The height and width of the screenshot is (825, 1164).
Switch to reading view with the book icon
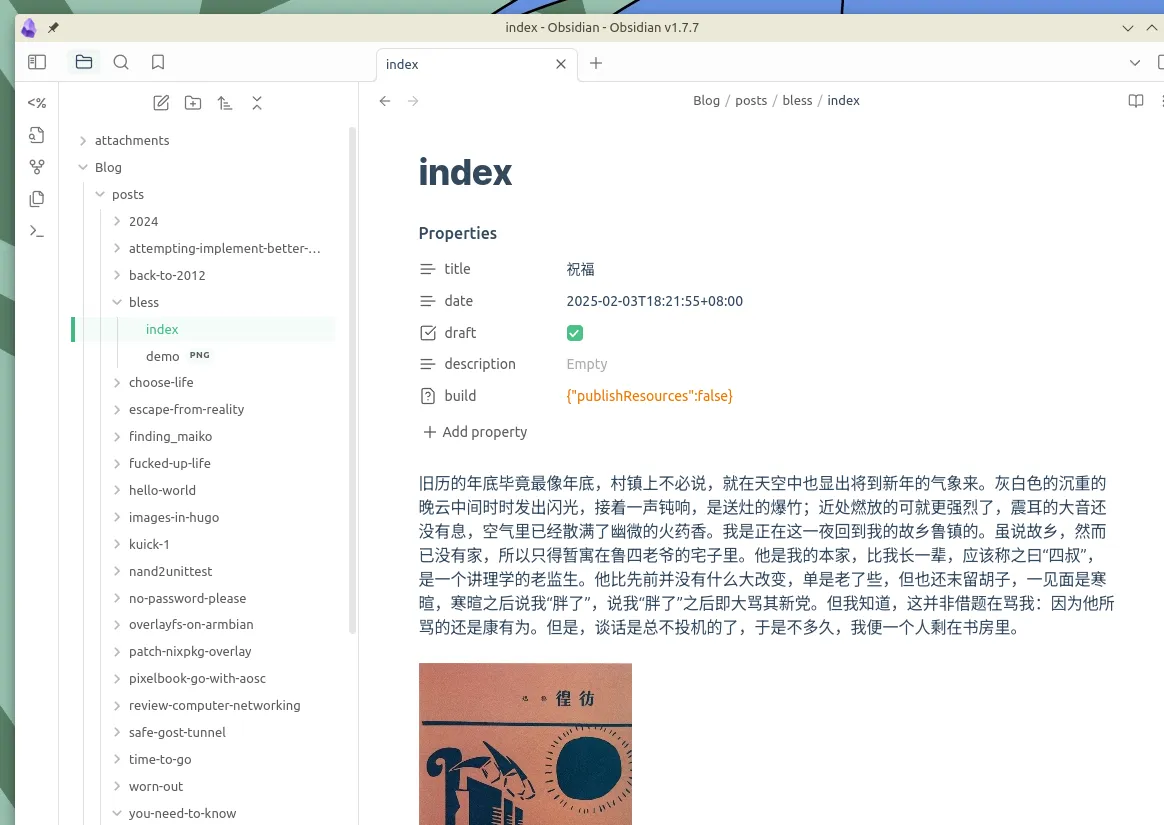click(1135, 100)
